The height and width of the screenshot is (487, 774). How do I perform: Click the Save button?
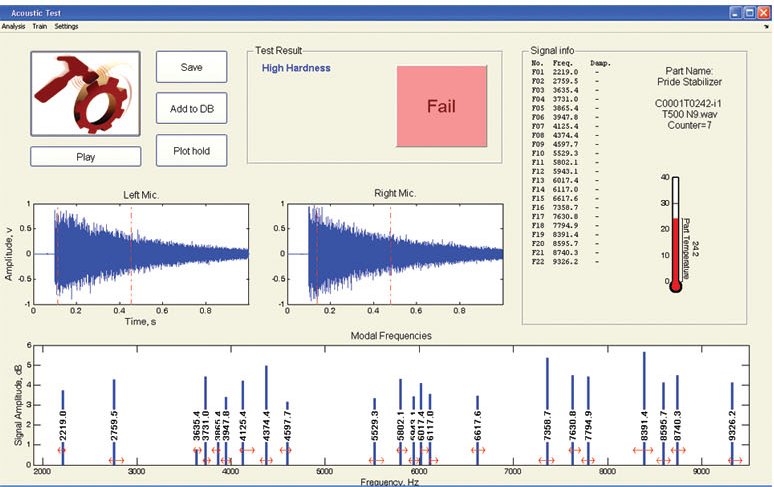pos(192,67)
